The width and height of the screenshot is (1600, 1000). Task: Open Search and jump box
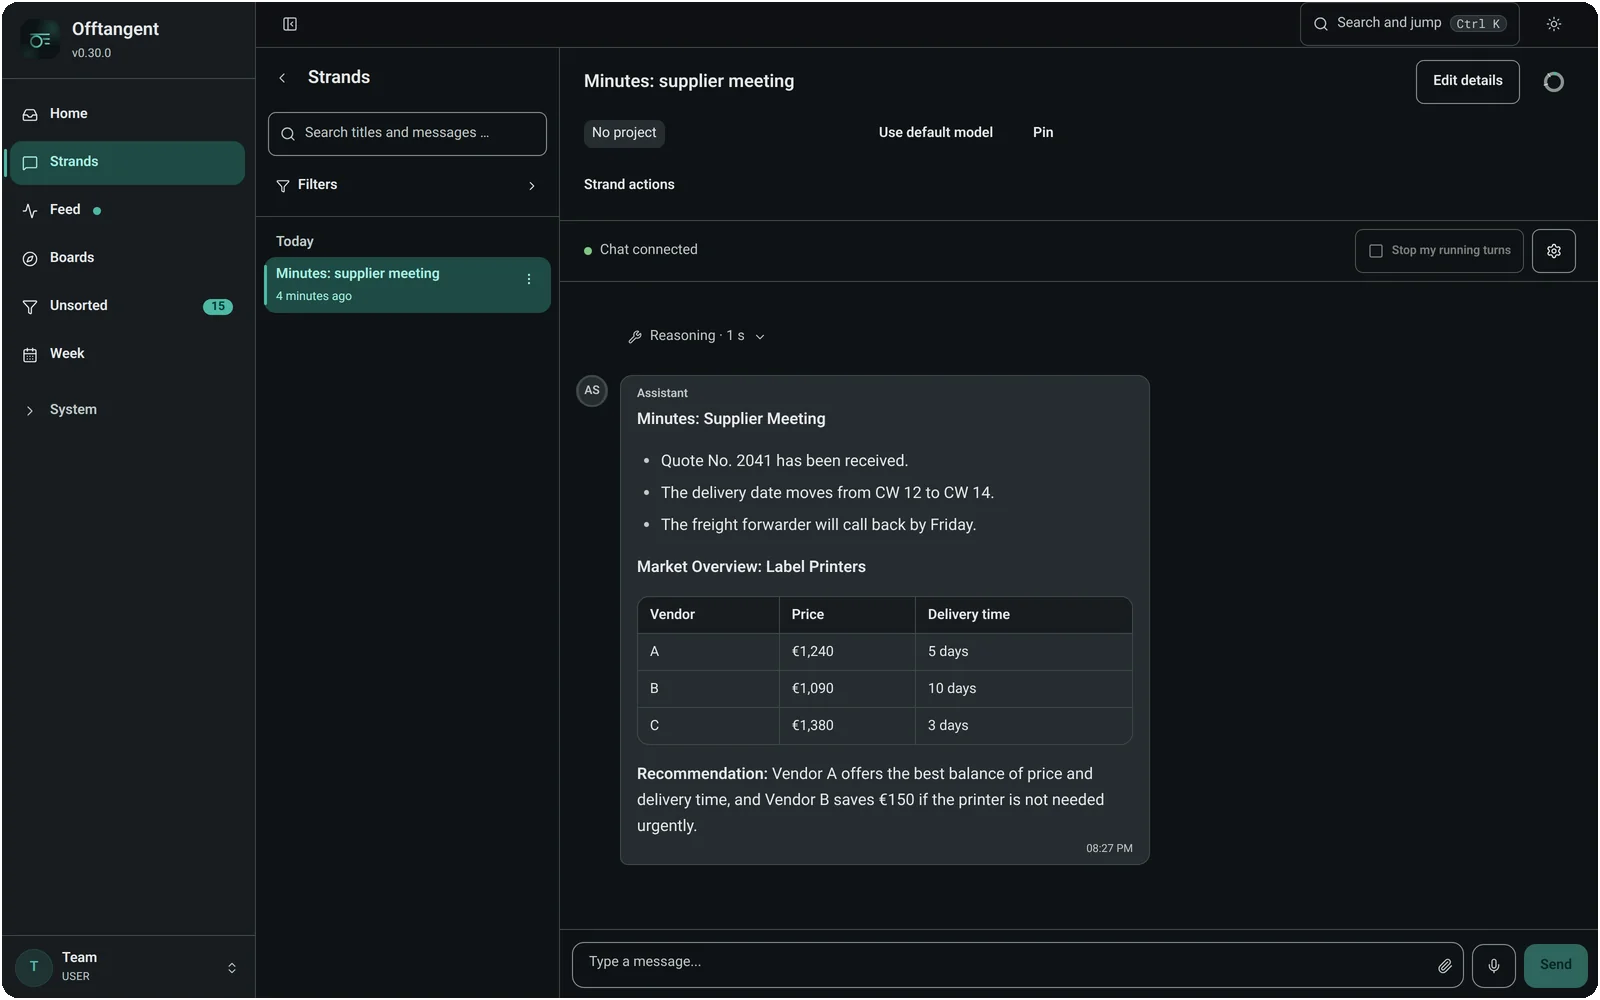coord(1409,24)
